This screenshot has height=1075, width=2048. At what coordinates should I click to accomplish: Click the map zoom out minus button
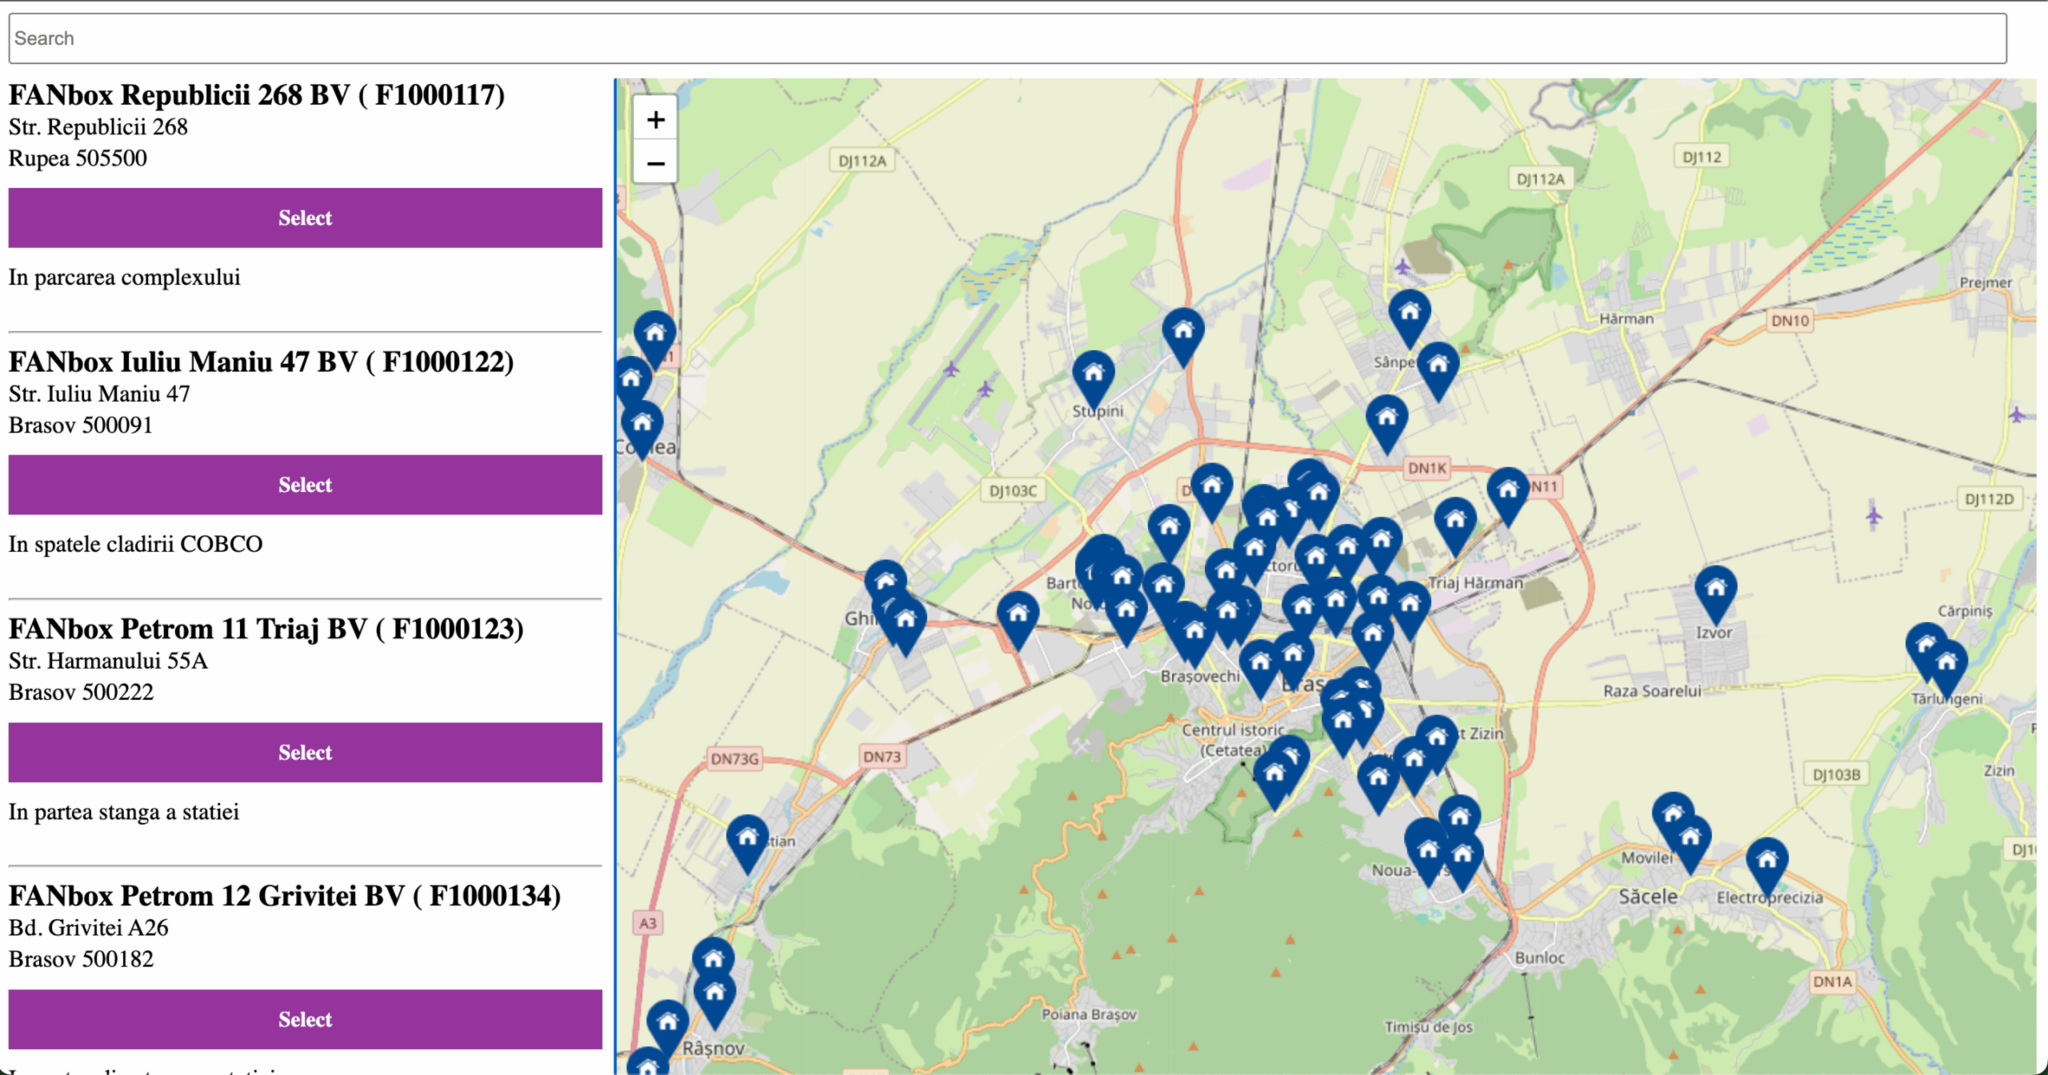point(655,163)
